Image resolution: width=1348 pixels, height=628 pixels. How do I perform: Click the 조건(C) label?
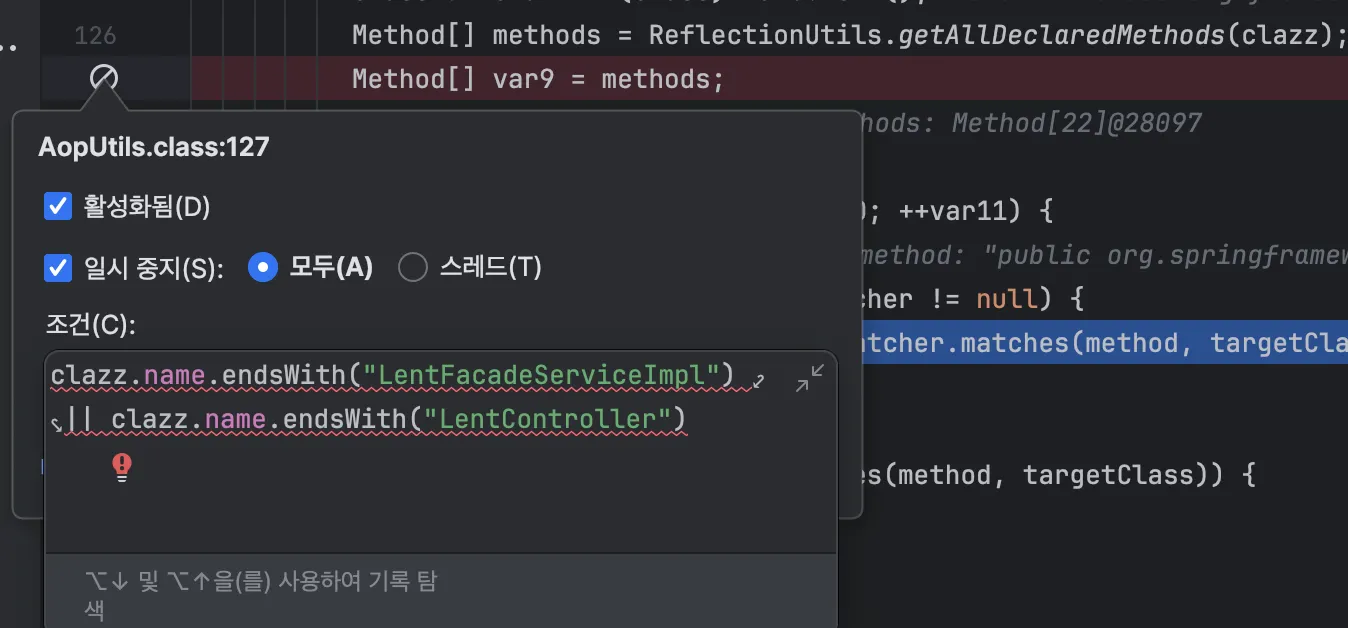point(89,325)
